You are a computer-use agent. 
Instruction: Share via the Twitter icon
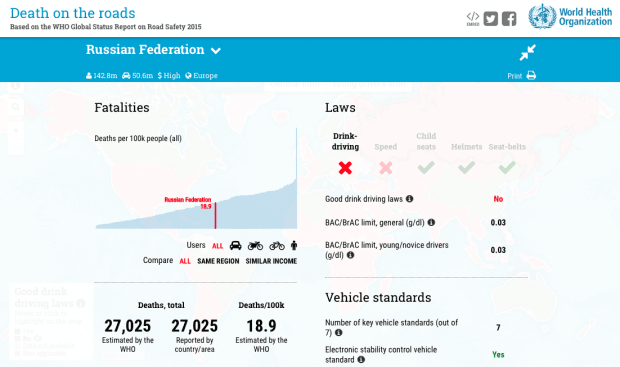coord(491,19)
